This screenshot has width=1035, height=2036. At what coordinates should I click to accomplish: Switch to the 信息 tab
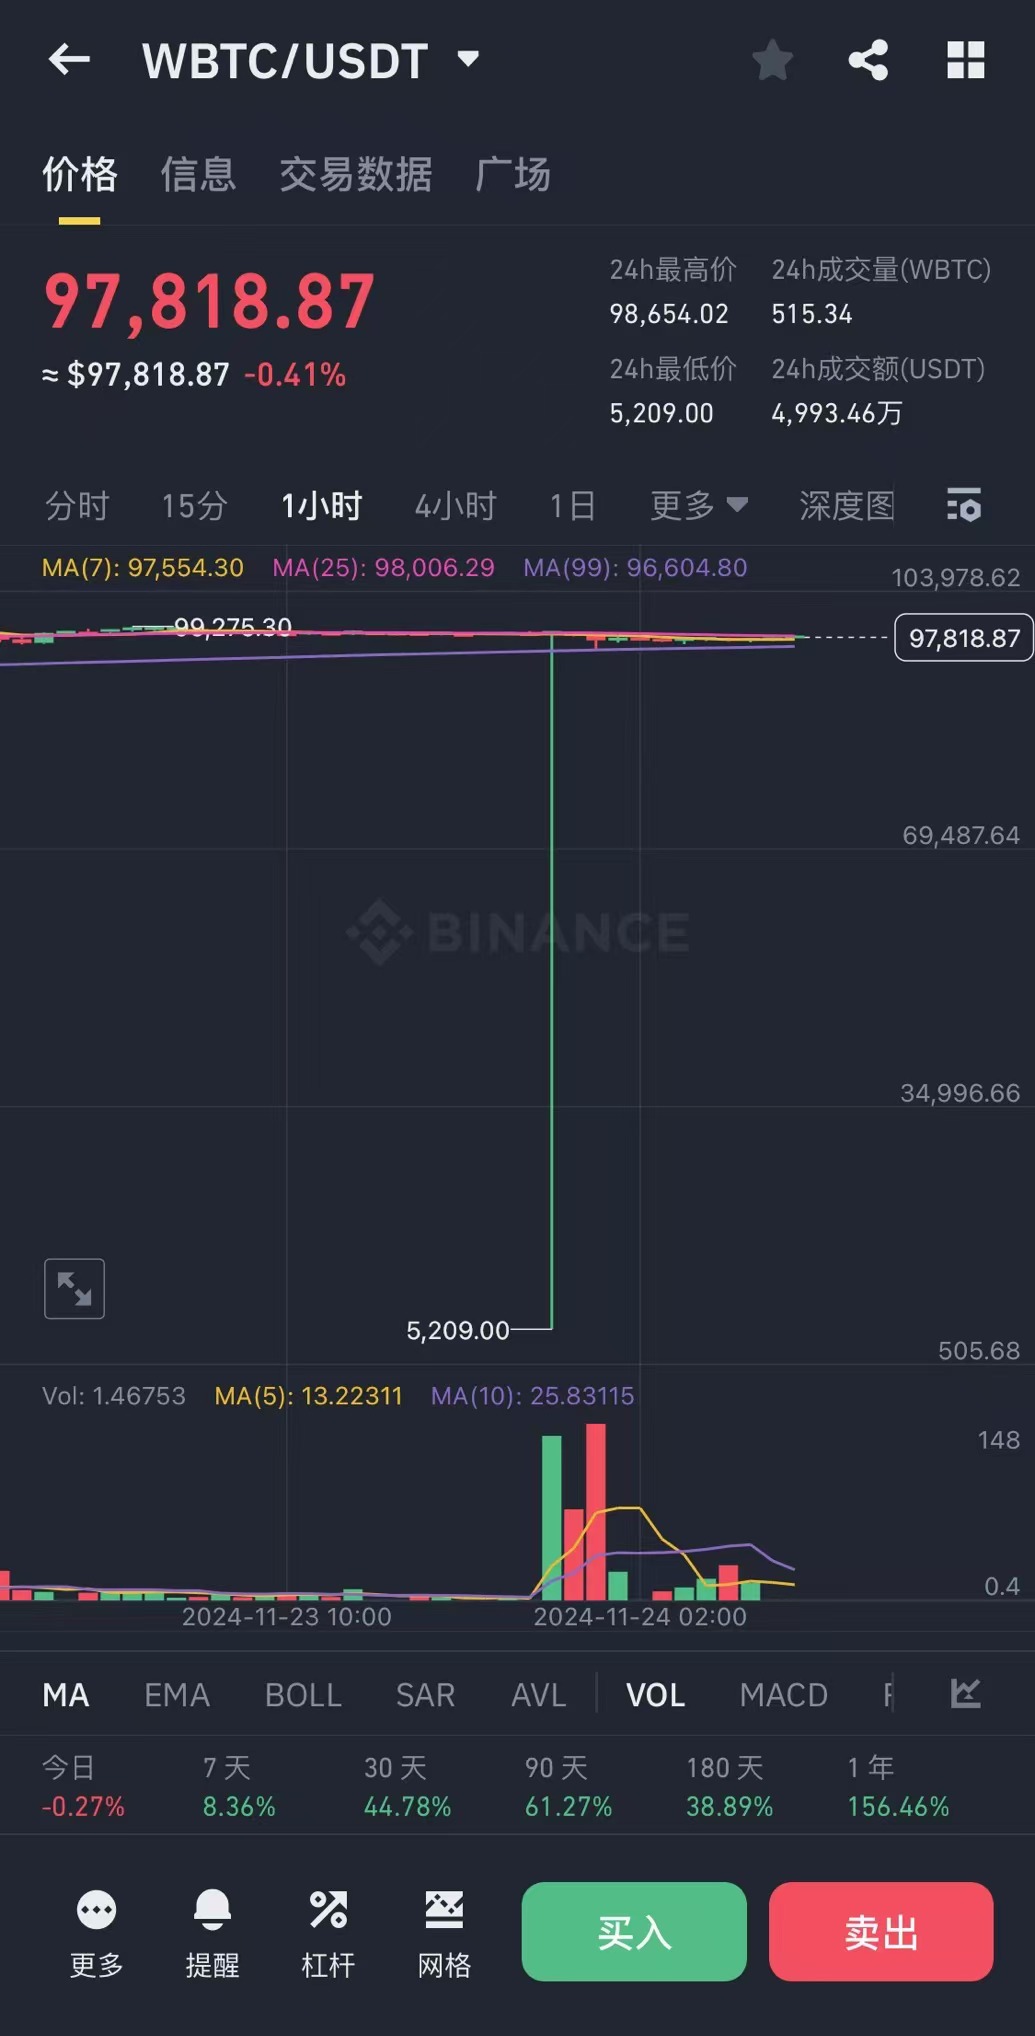(198, 174)
